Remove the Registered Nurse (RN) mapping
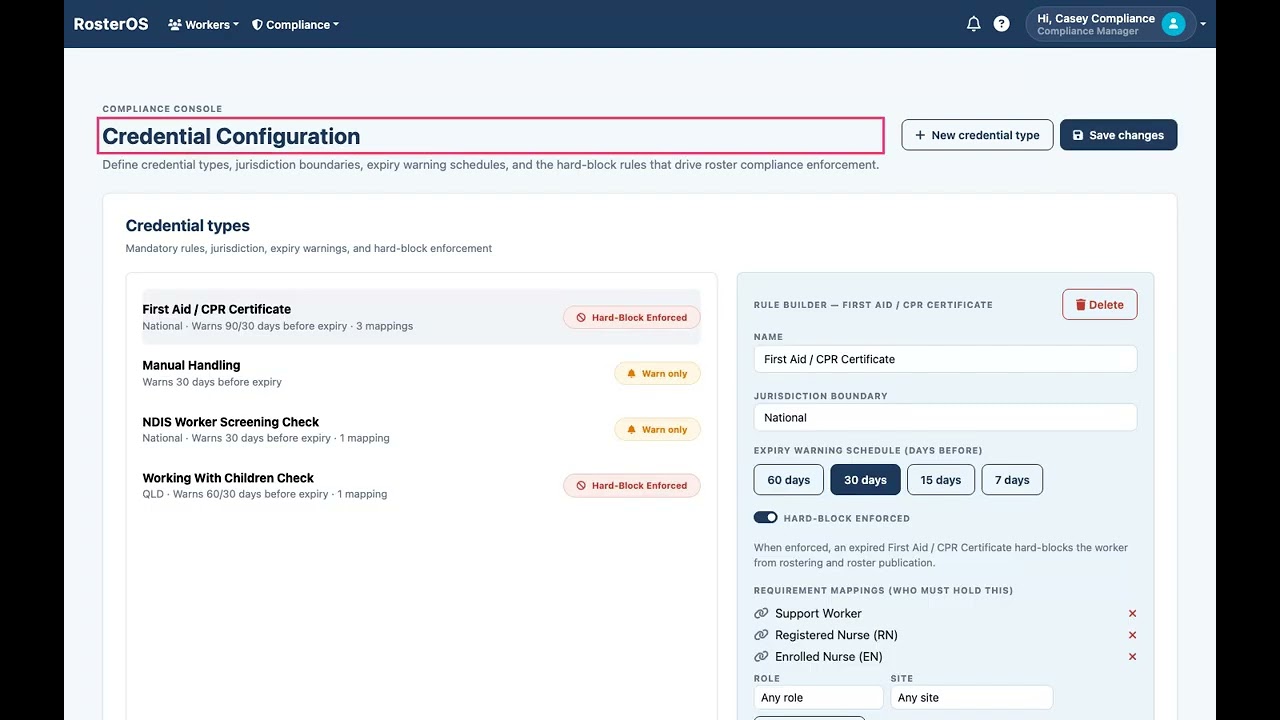The image size is (1280, 720). [1132, 635]
